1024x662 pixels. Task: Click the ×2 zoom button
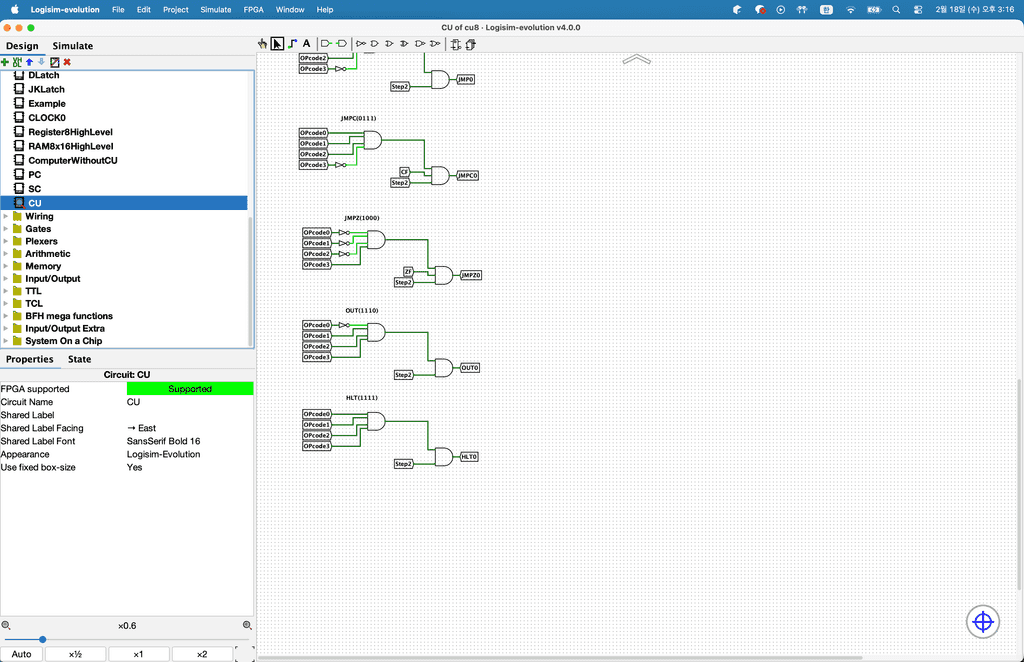point(201,654)
